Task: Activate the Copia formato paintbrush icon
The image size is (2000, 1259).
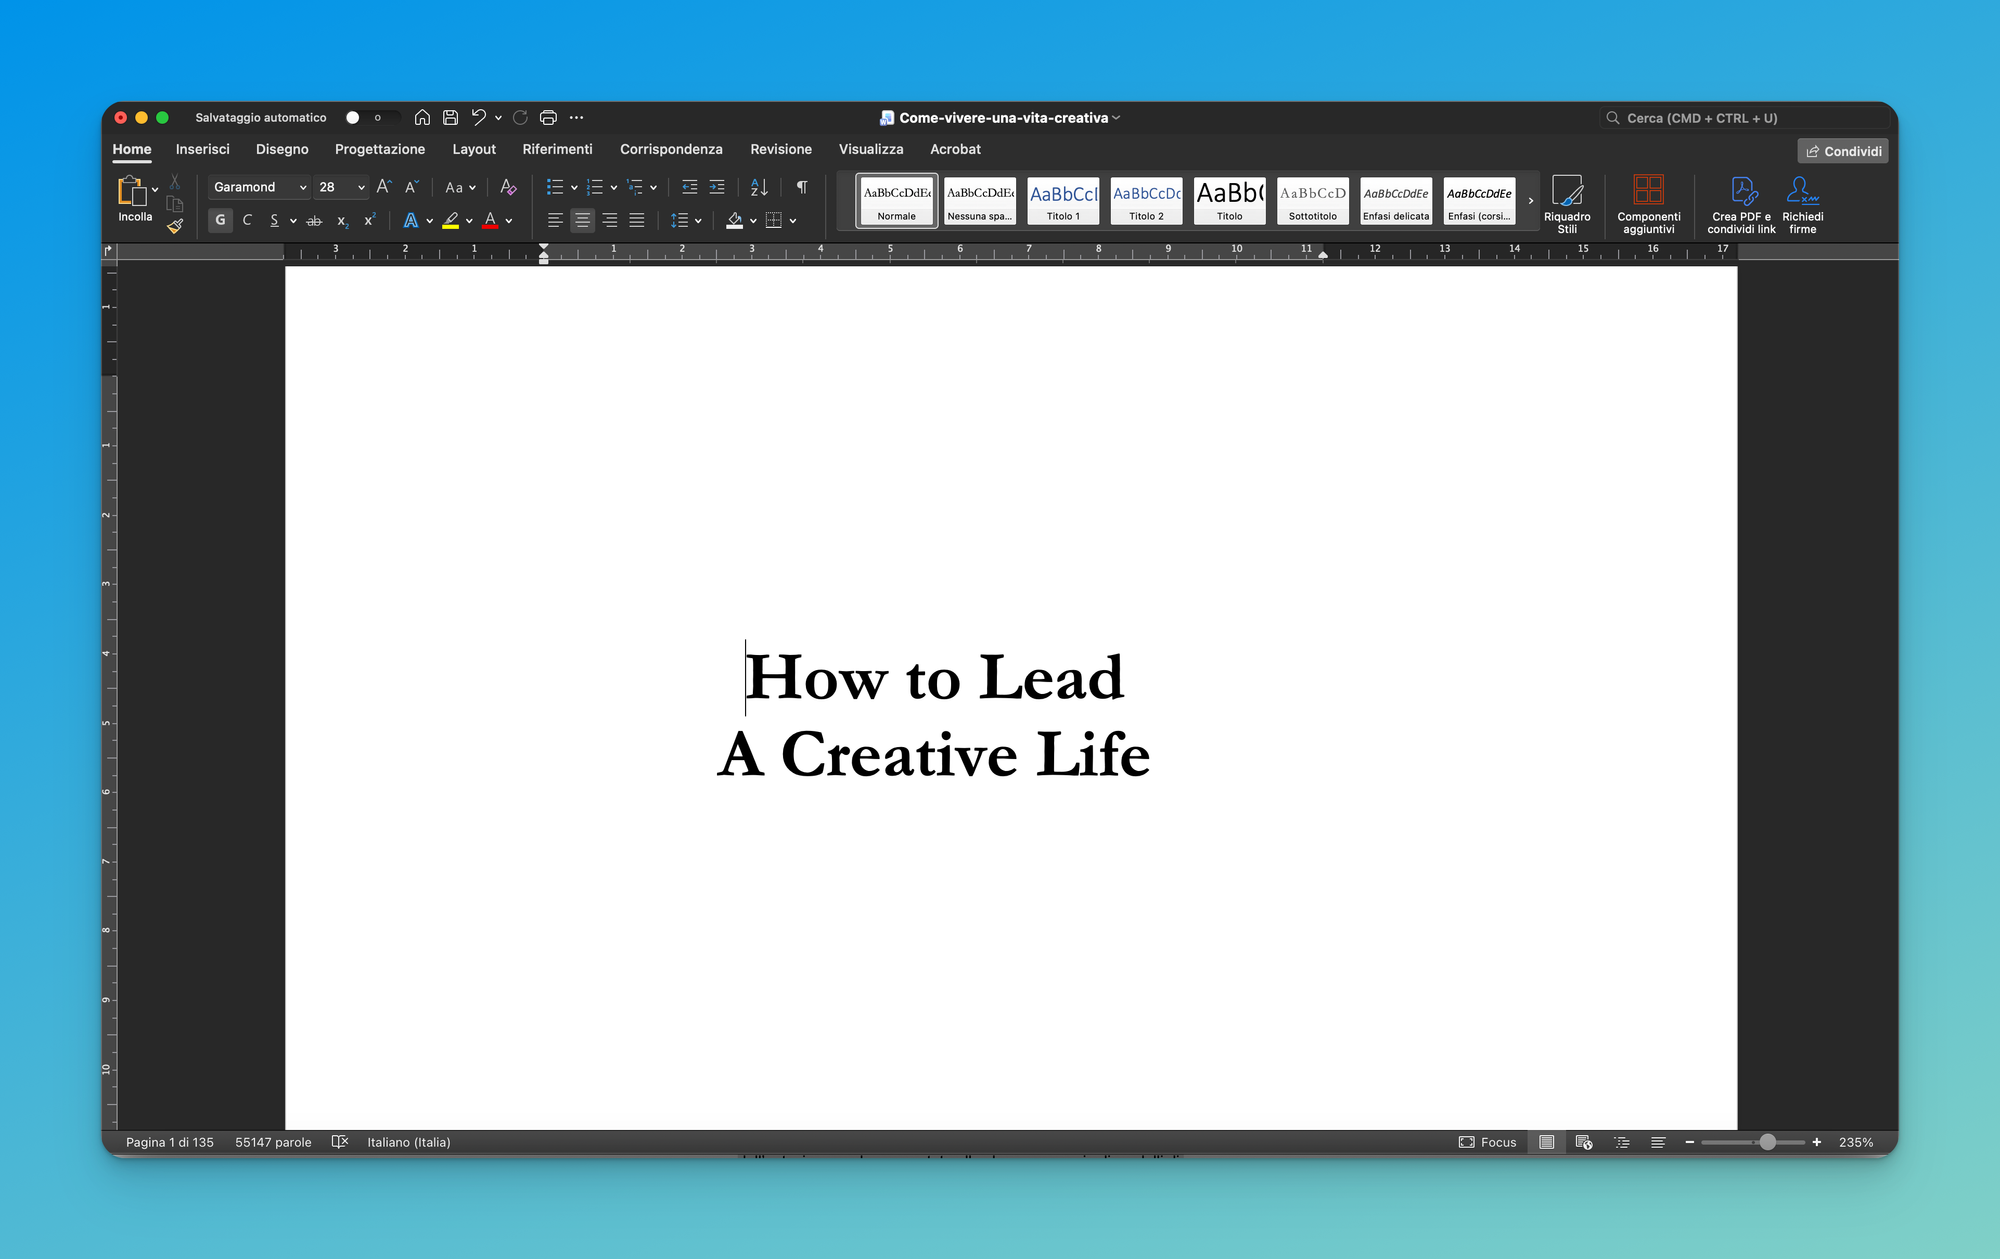Action: coord(175,226)
